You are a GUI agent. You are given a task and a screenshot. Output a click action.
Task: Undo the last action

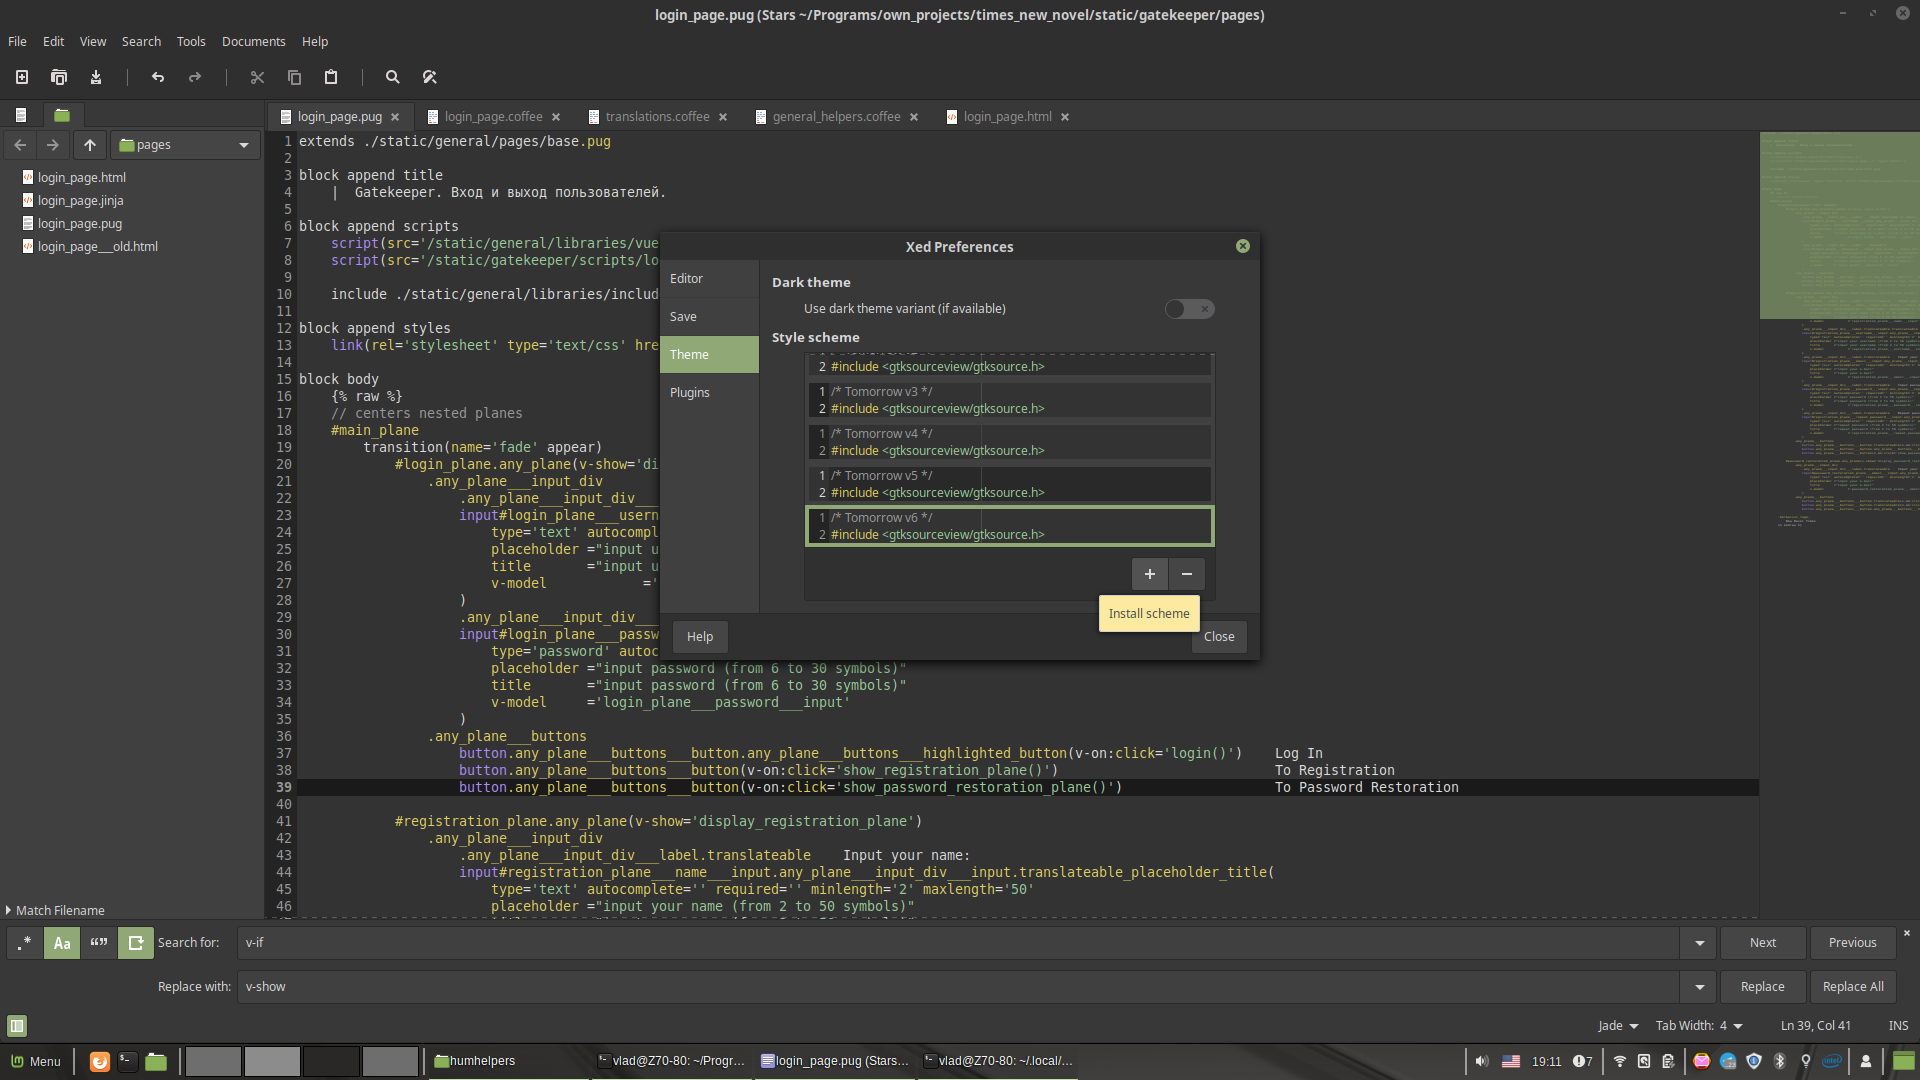pyautogui.click(x=158, y=77)
